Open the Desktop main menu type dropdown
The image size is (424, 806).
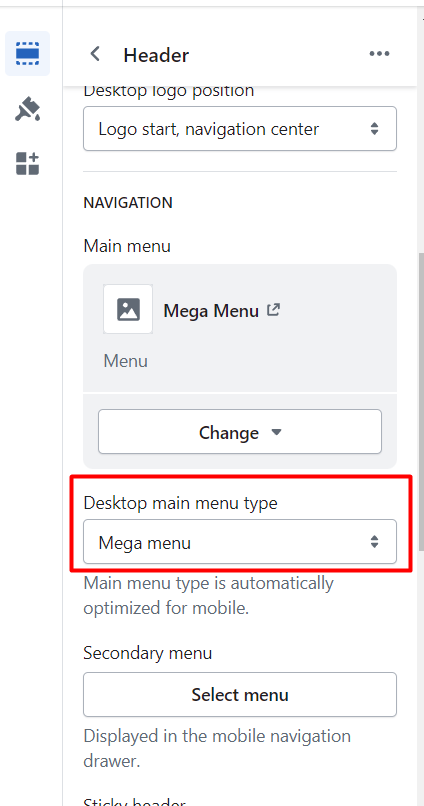pyautogui.click(x=240, y=542)
